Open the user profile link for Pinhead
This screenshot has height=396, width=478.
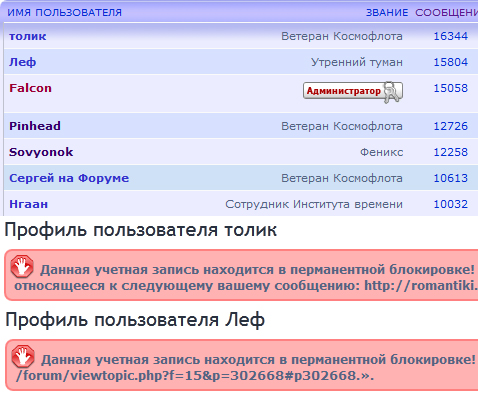click(x=35, y=126)
